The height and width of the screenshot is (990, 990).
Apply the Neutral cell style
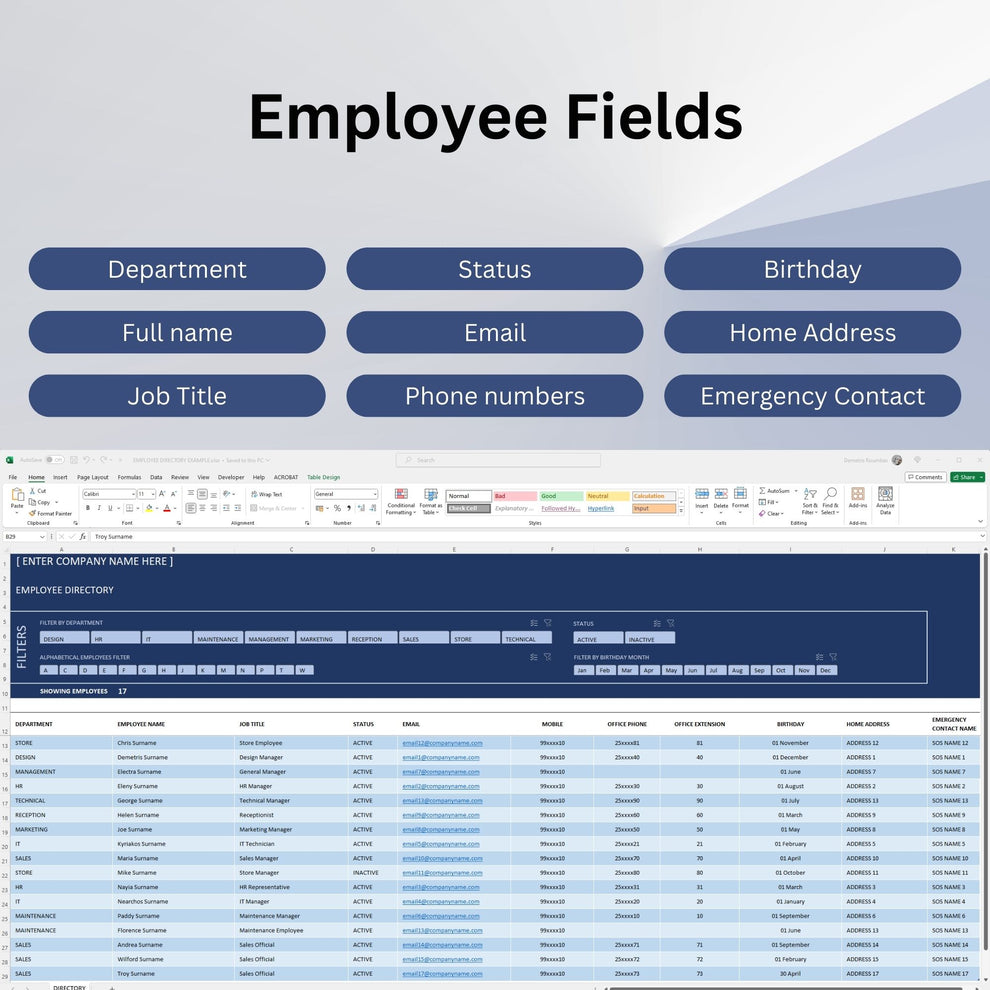coord(607,496)
